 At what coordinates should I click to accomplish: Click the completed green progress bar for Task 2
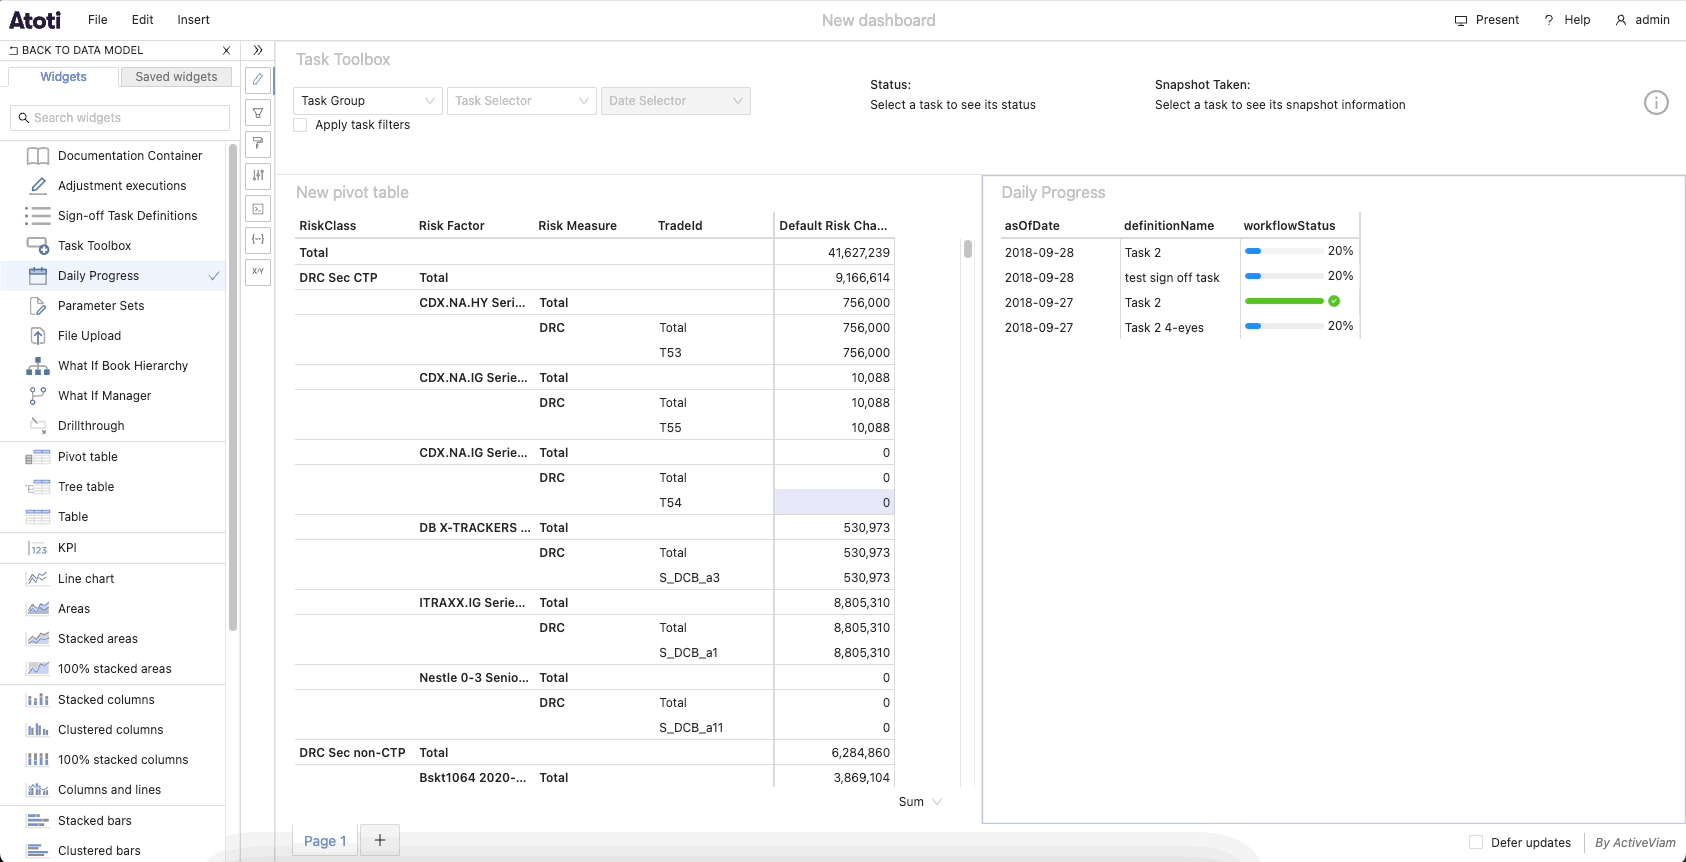[x=1284, y=301]
